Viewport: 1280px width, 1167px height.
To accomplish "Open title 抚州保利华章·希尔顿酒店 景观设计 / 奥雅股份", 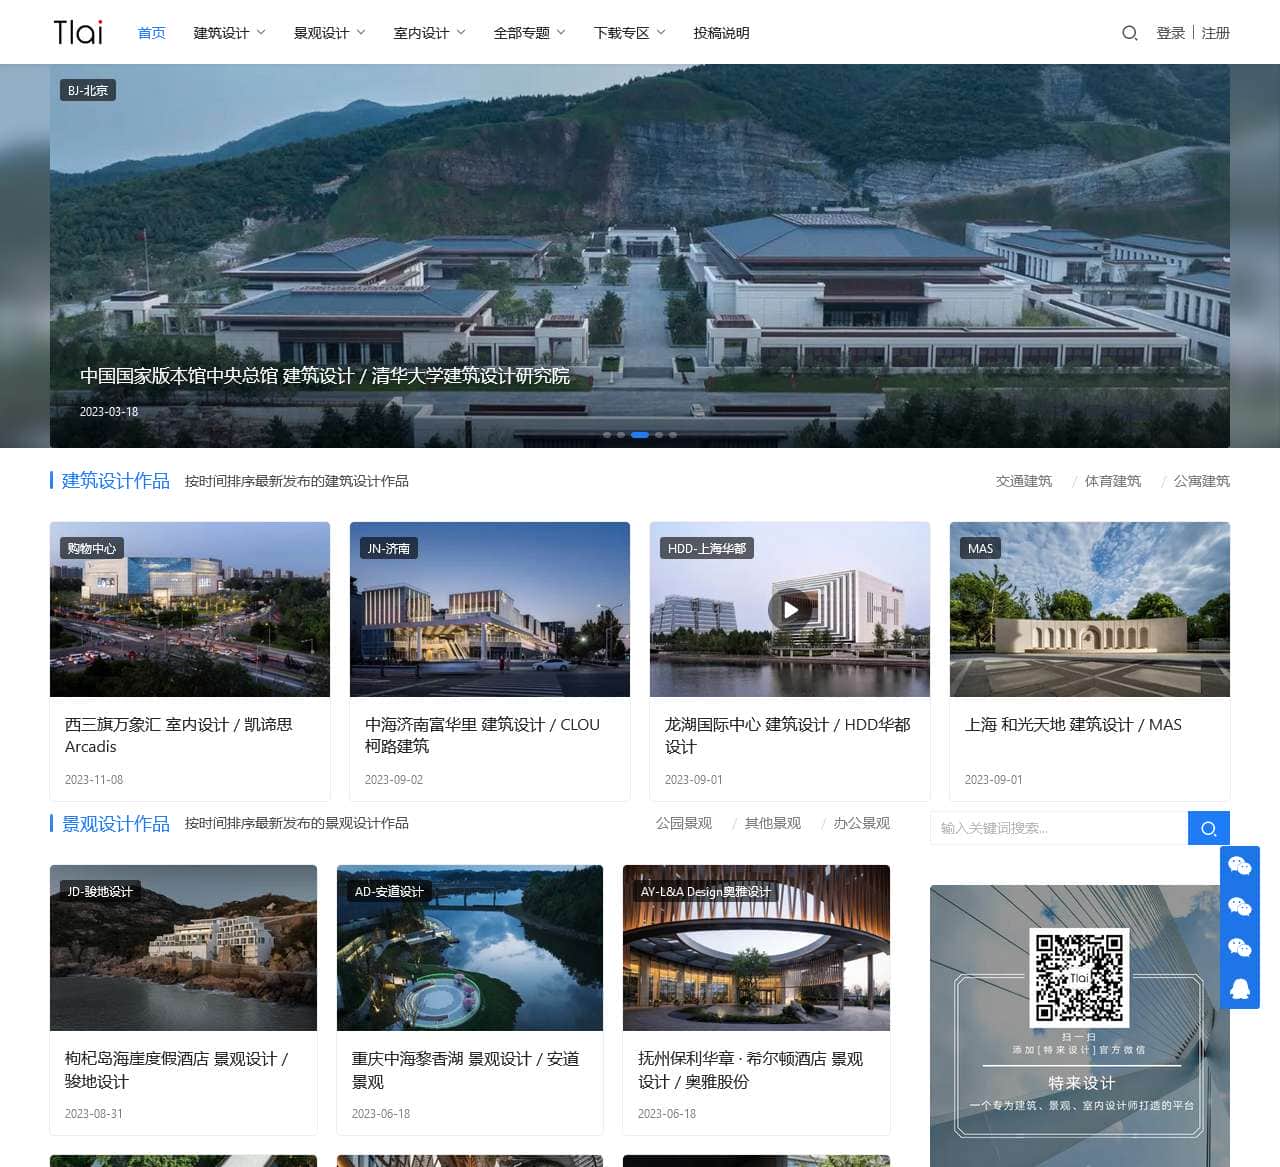I will tap(751, 1070).
